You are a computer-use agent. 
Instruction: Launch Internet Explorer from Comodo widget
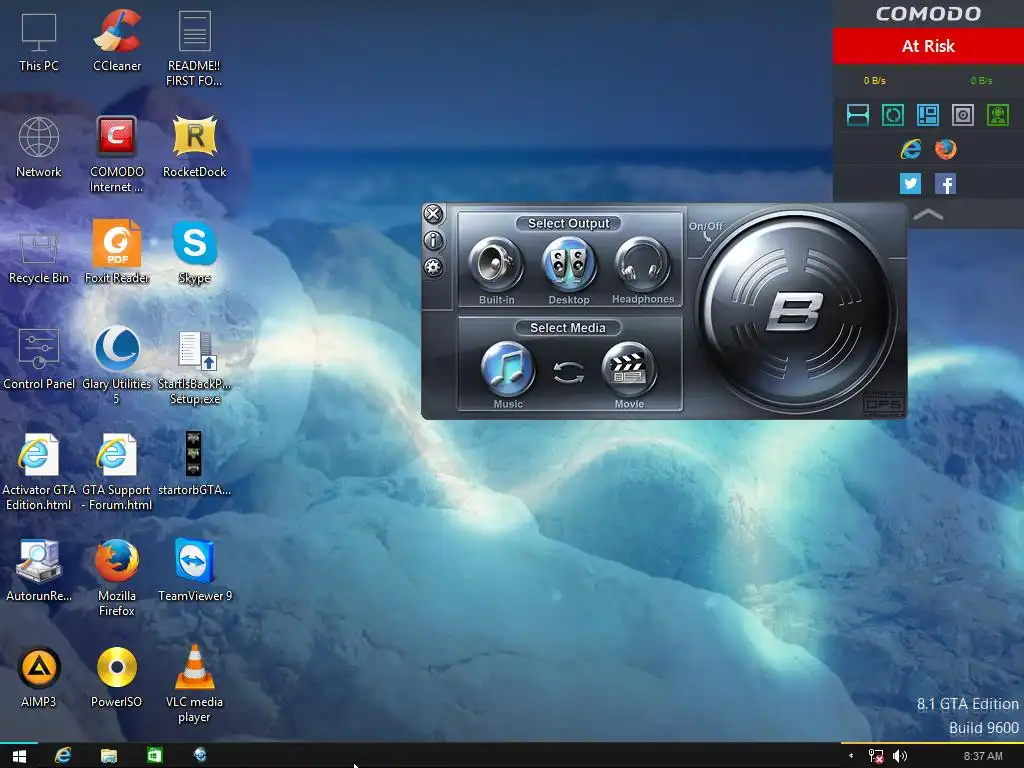pos(910,149)
